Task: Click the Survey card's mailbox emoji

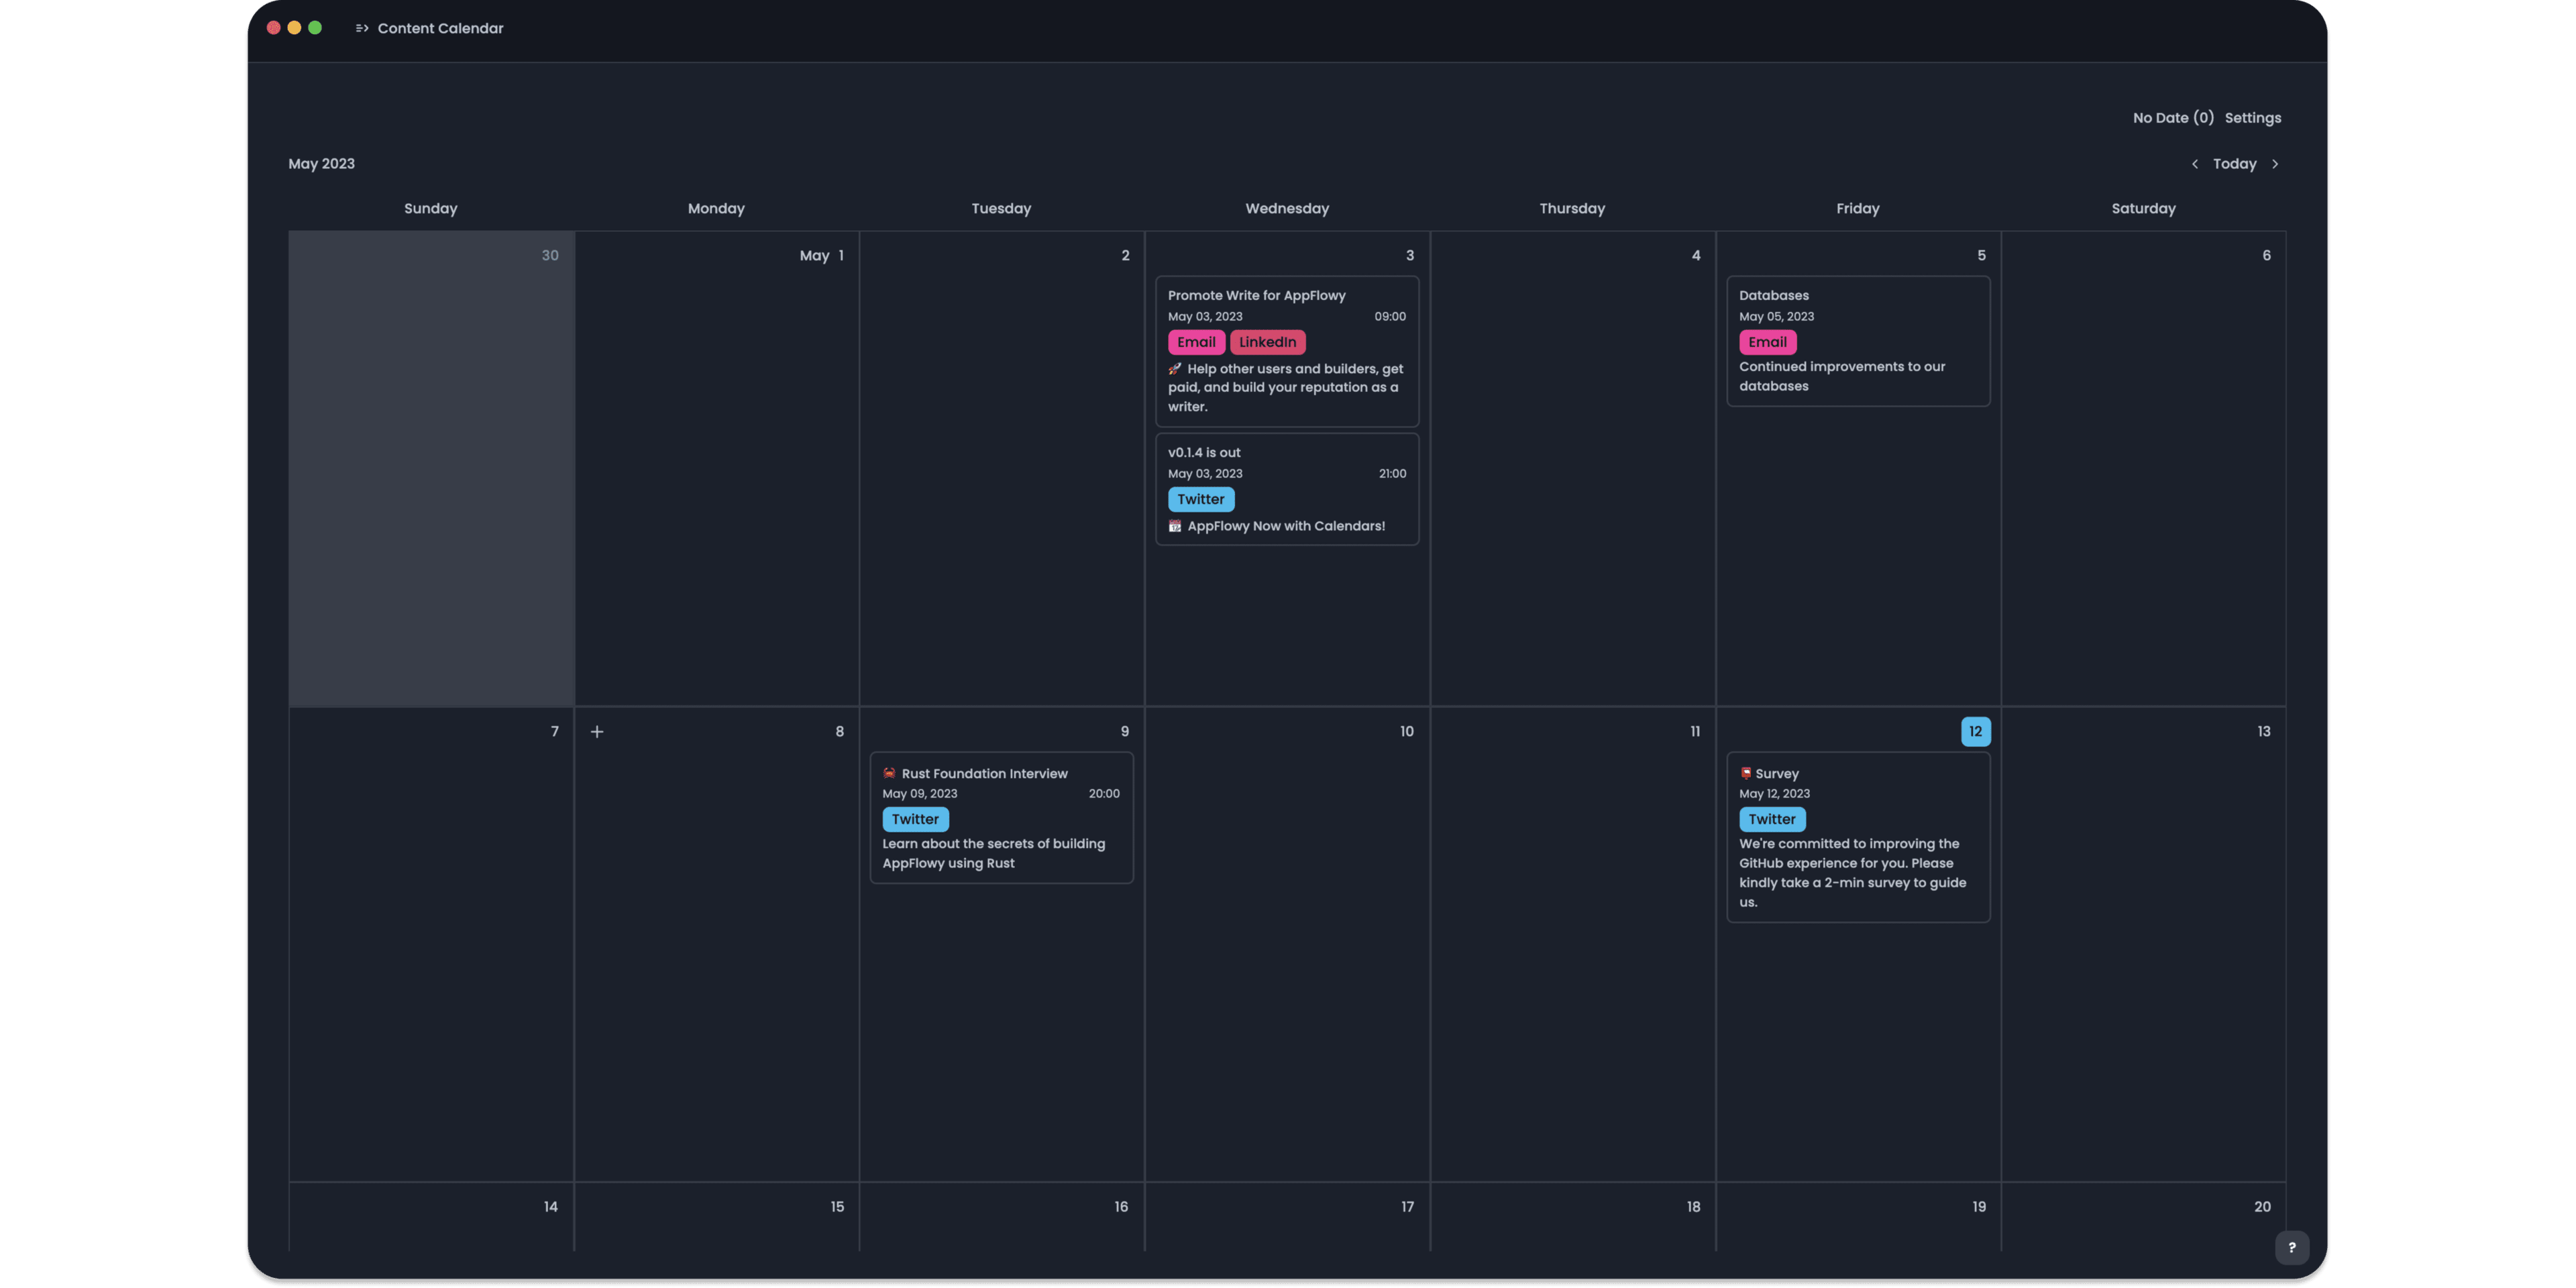Action: 1745,773
